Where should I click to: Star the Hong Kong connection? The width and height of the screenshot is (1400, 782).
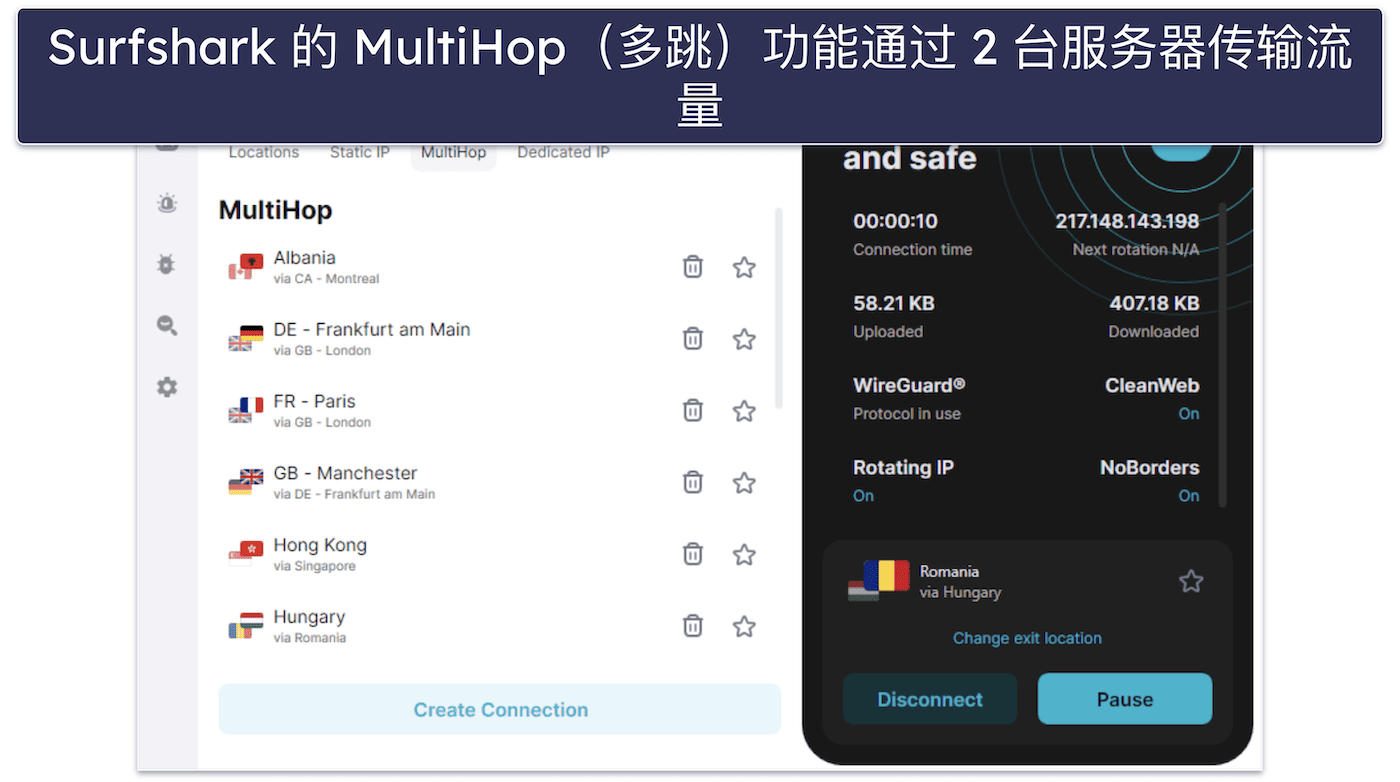coord(744,555)
